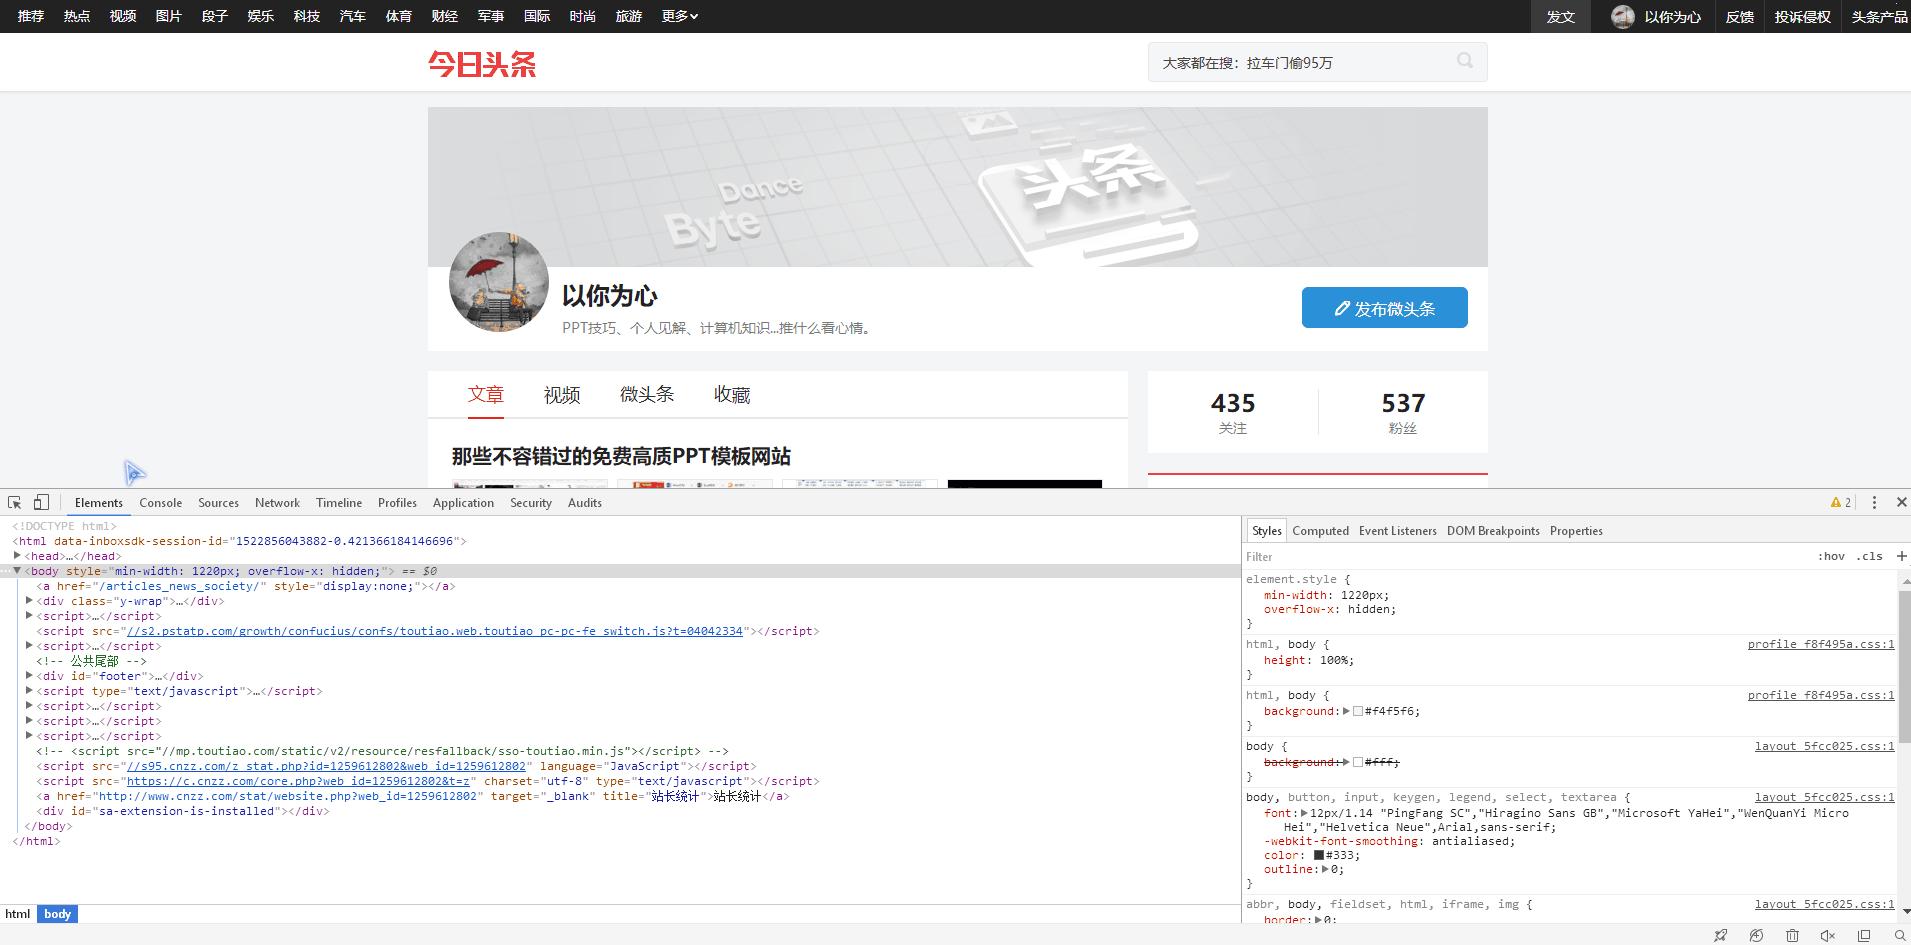Add new style rule with plus icon
This screenshot has width=1911, height=945.
click(x=1901, y=556)
